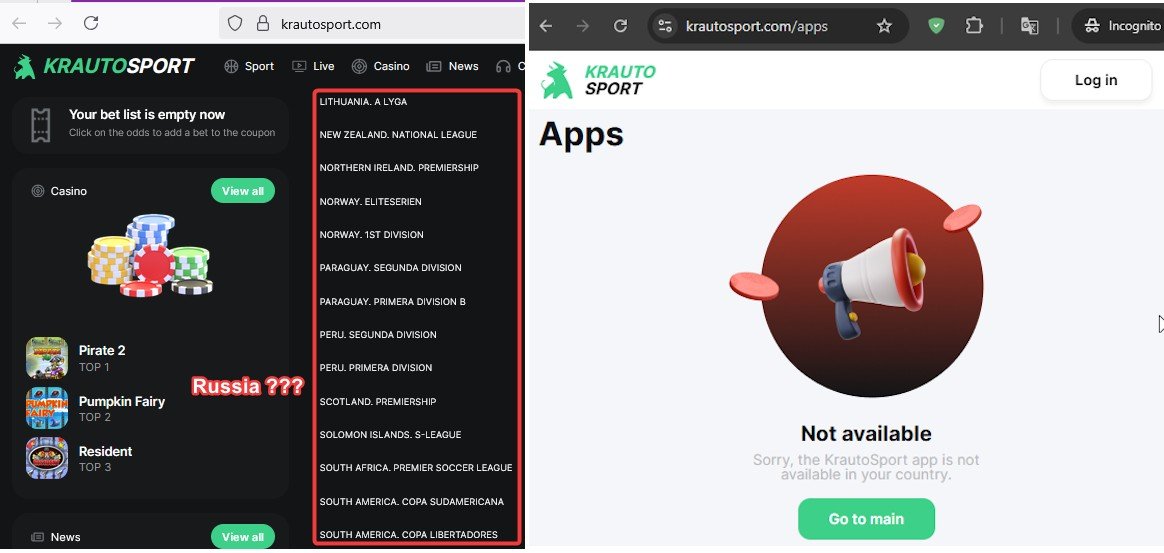Image resolution: width=1164 pixels, height=553 pixels.
Task: Open the Pirate 2 game thumbnail
Action: (47, 358)
